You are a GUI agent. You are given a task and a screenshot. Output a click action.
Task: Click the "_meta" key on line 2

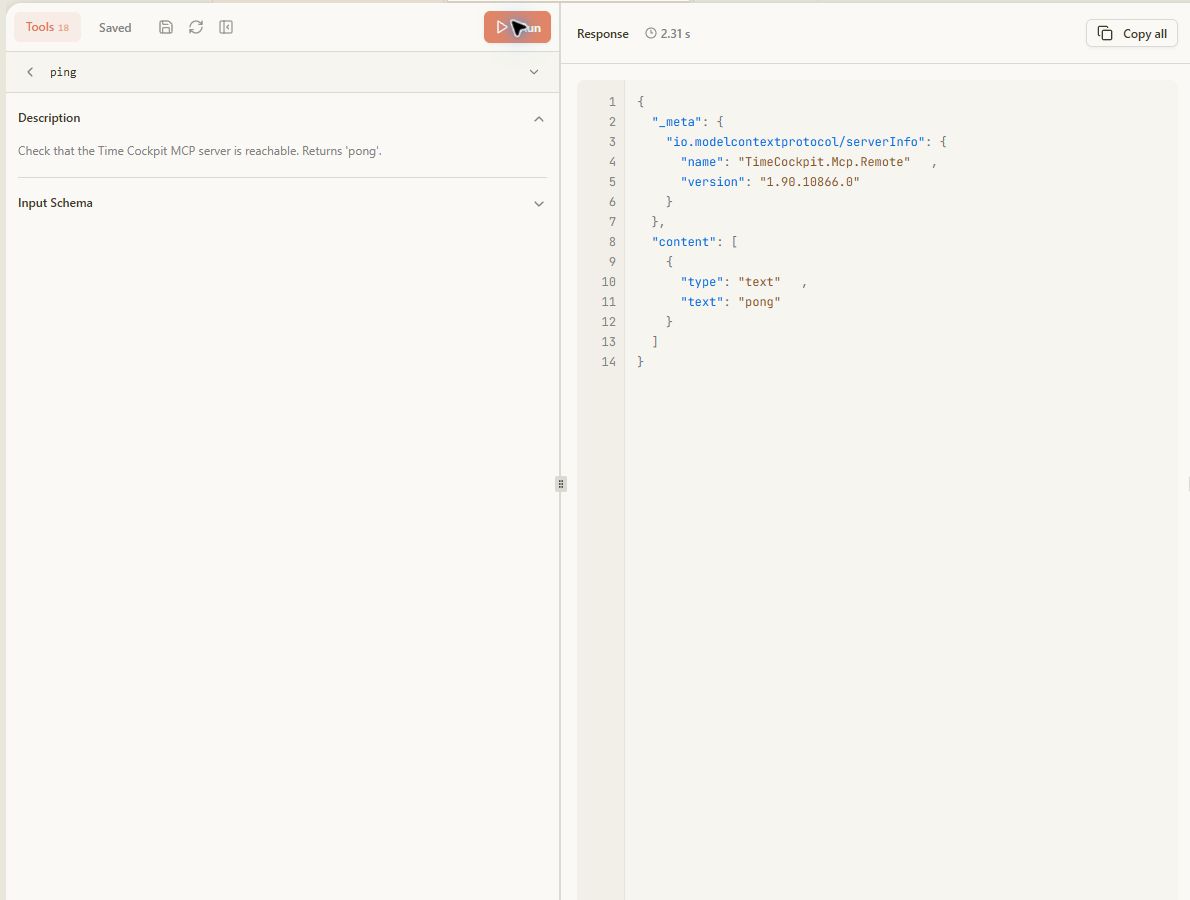click(676, 121)
